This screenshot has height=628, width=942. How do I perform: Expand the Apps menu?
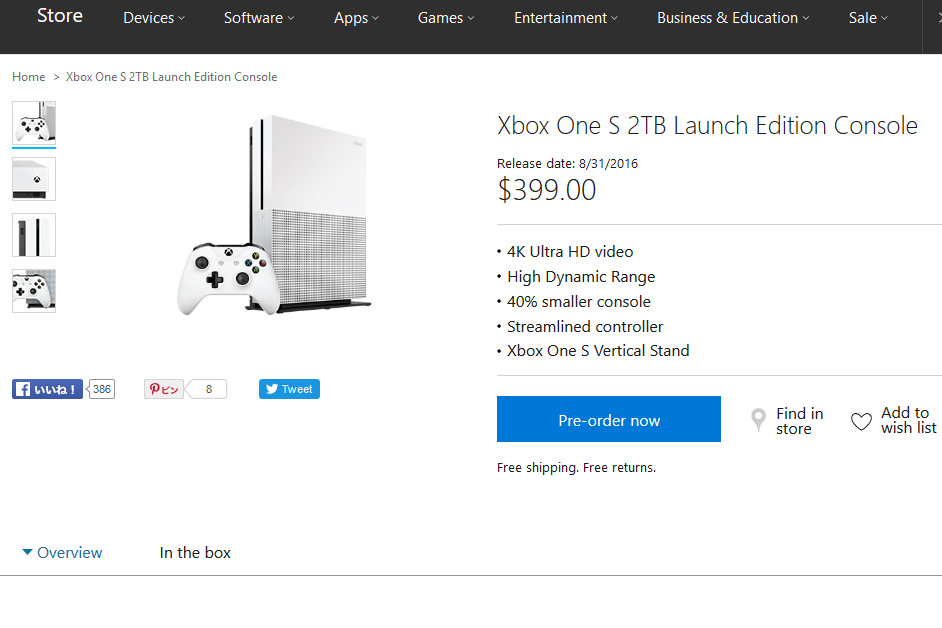[357, 18]
